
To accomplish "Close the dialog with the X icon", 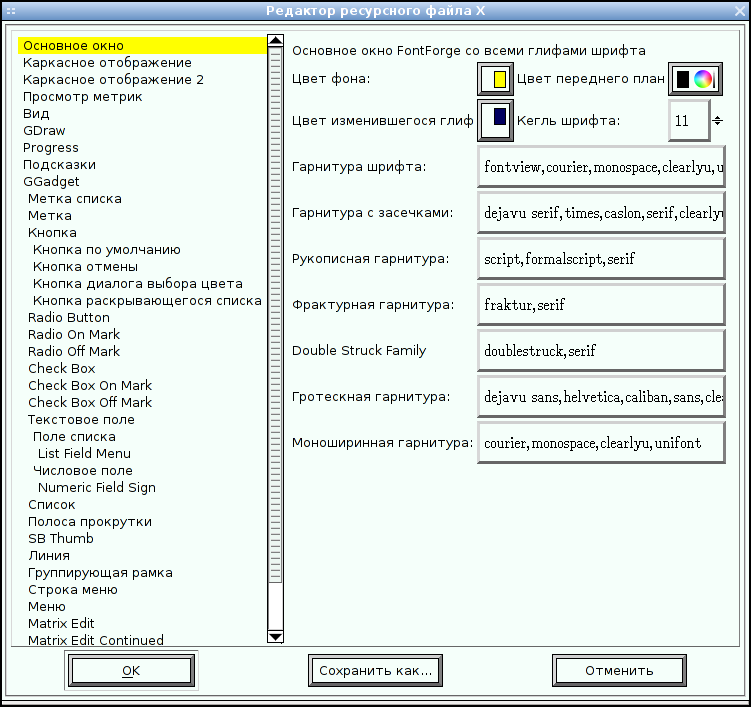I will coord(740,11).
